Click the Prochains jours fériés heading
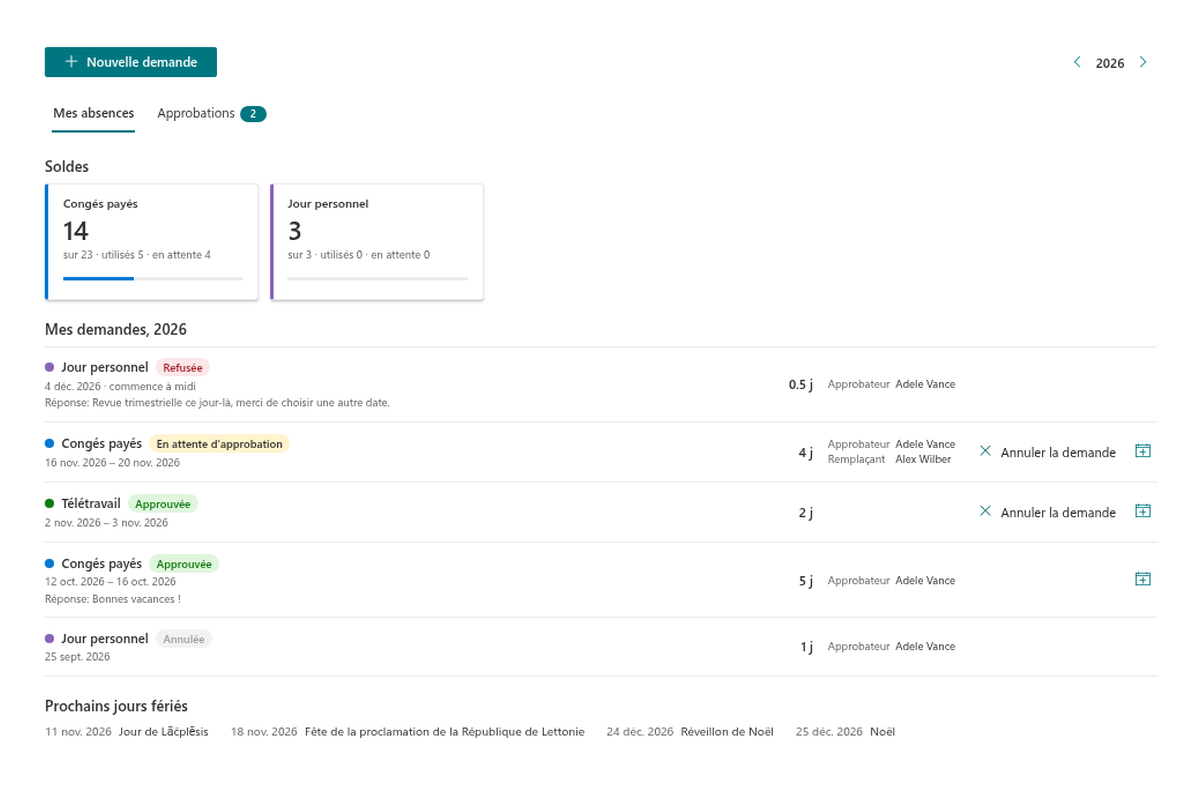The height and width of the screenshot is (800, 1200). (116, 706)
